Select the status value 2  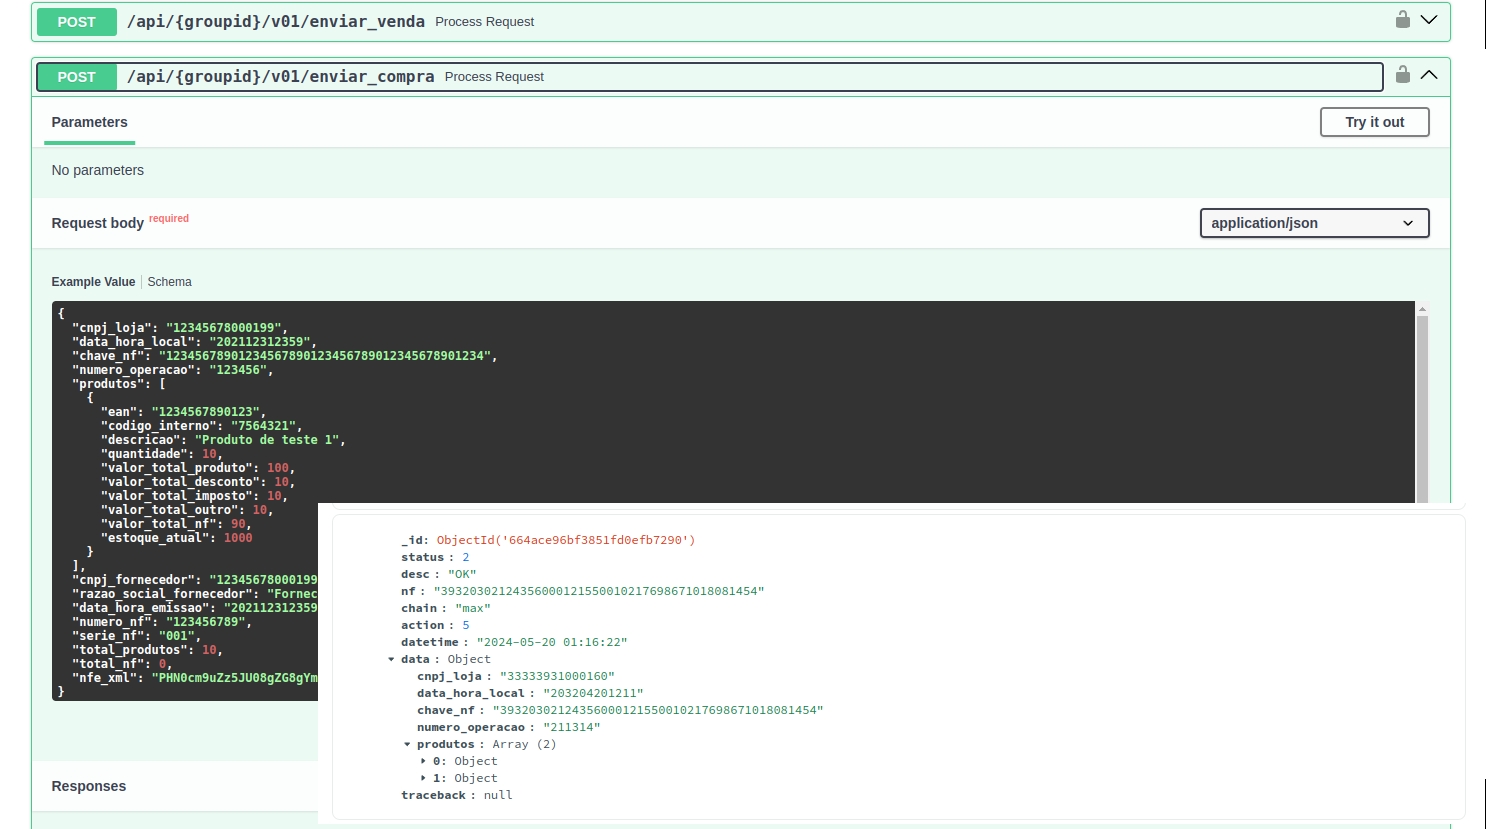[465, 557]
